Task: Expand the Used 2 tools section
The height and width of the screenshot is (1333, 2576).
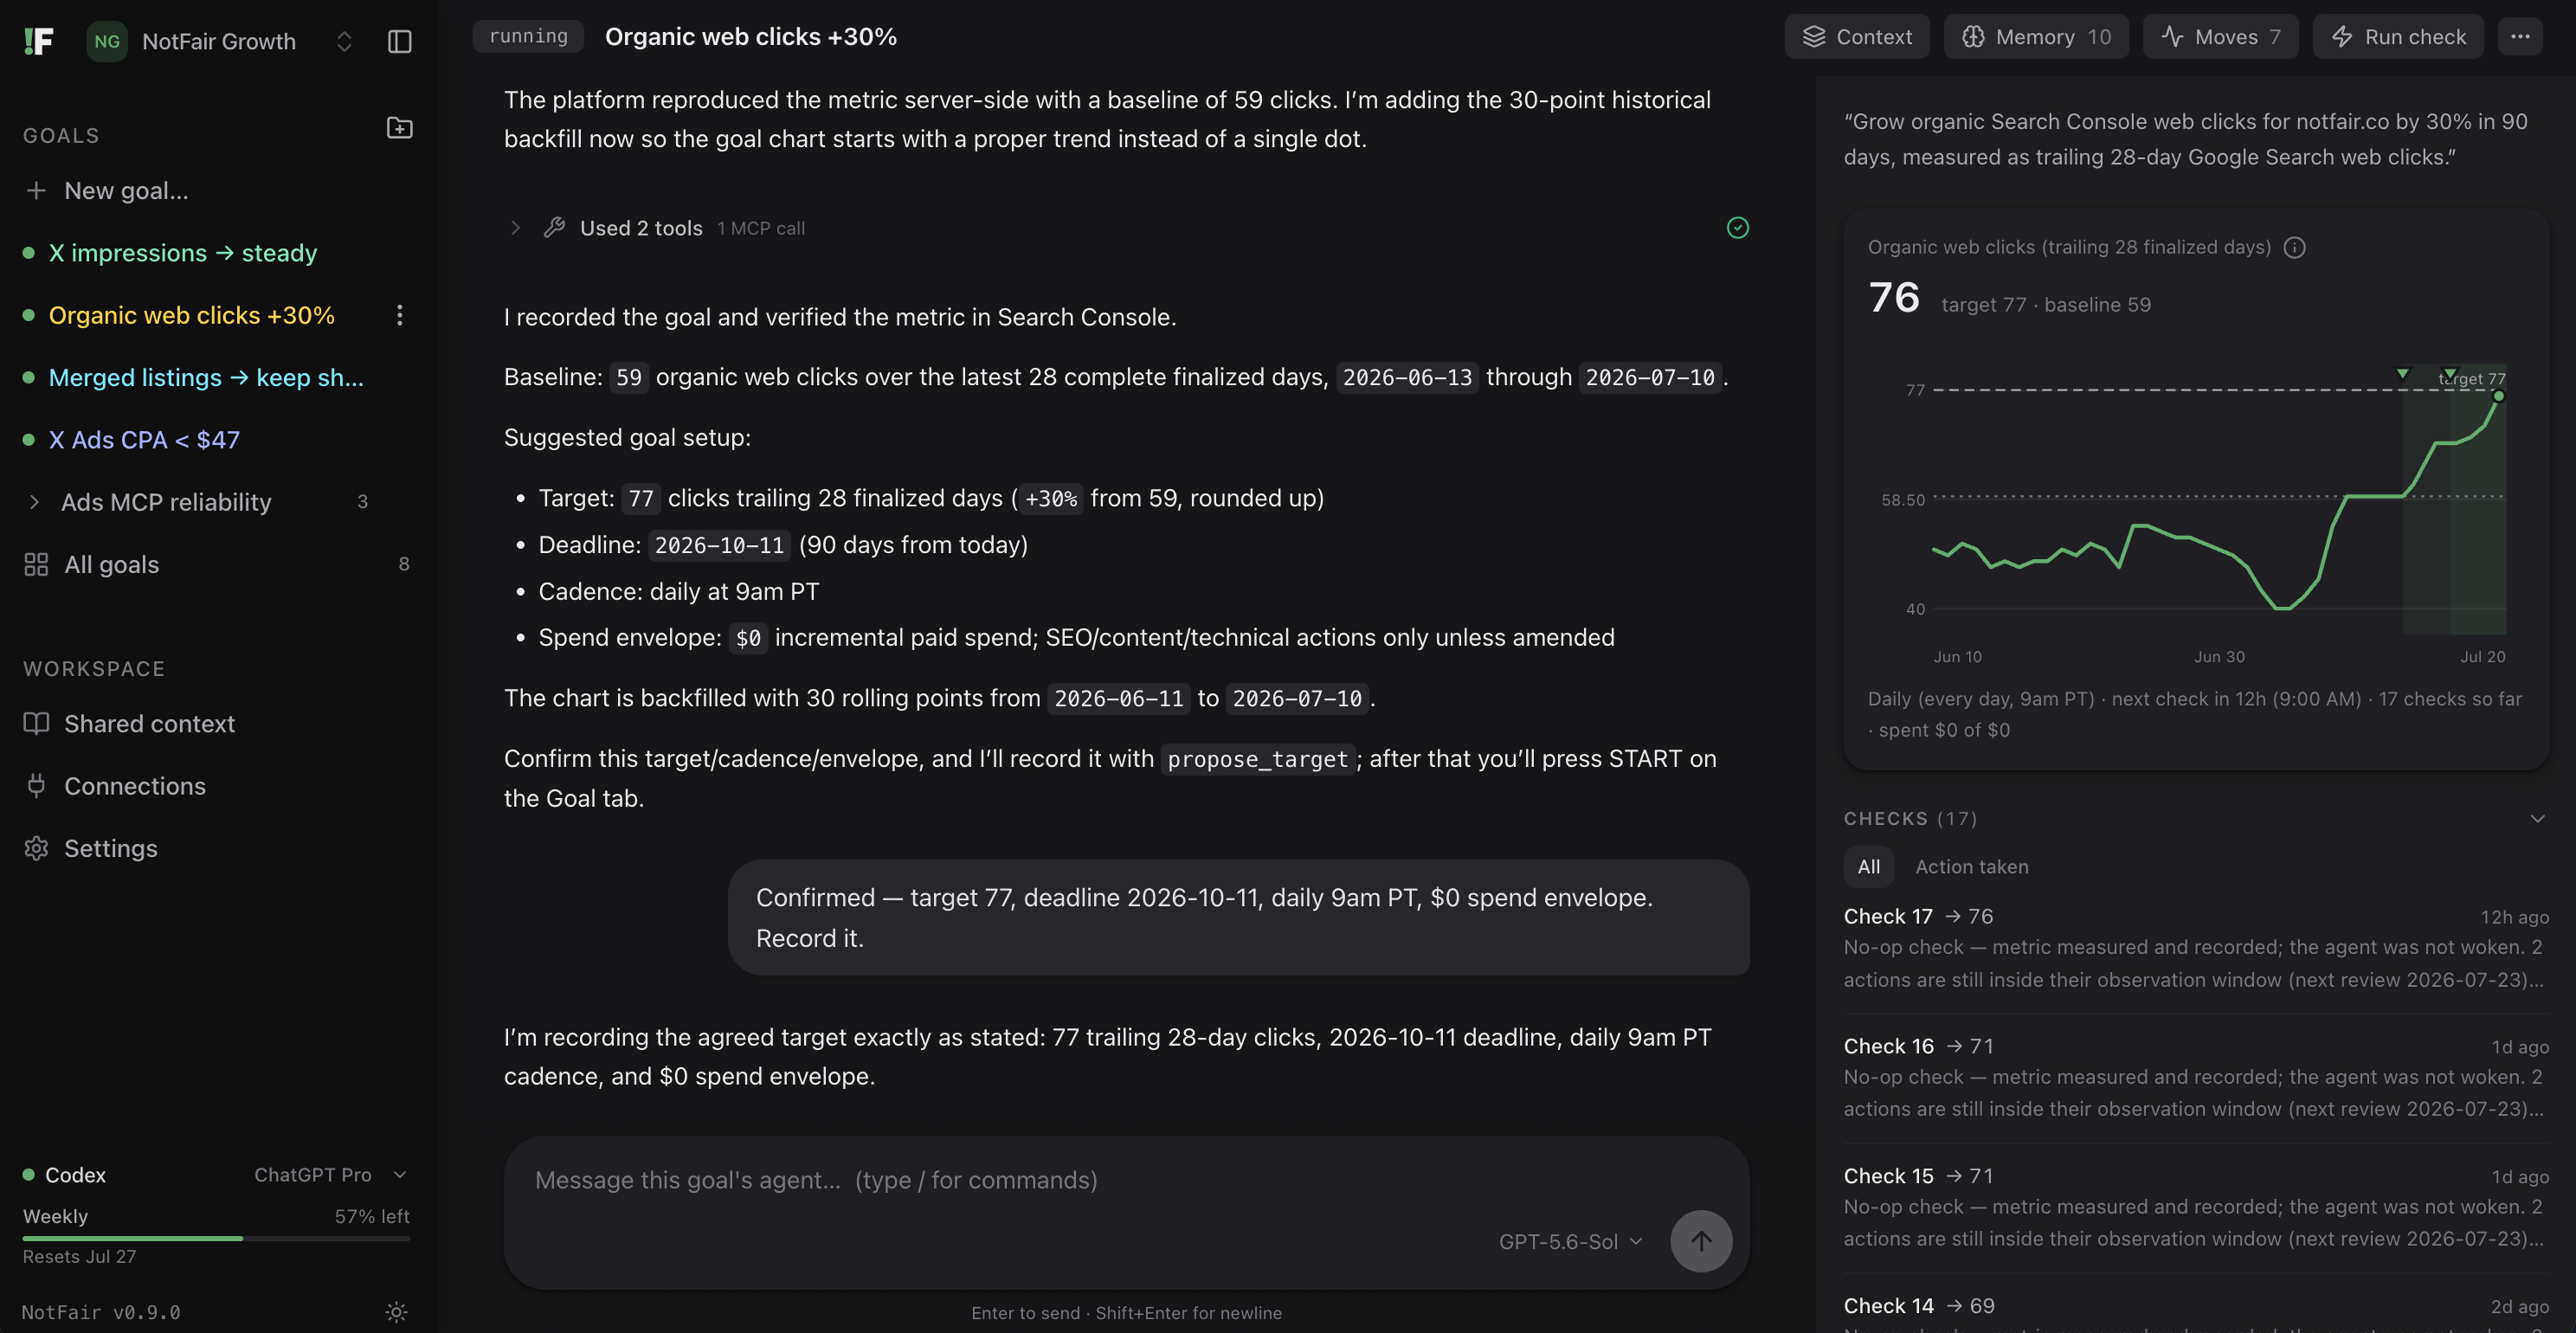Action: coord(514,228)
